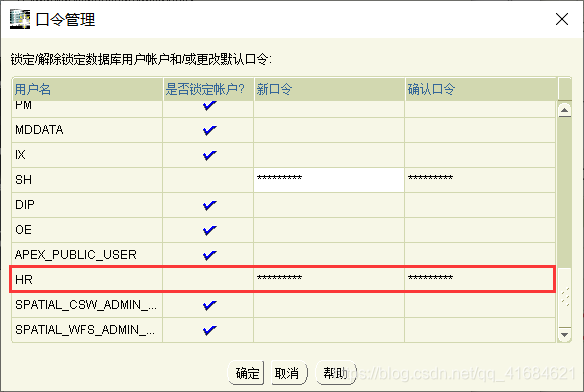Focus the confirm password field for SH
Image resolution: width=584 pixels, height=392 pixels.
[x=480, y=180]
